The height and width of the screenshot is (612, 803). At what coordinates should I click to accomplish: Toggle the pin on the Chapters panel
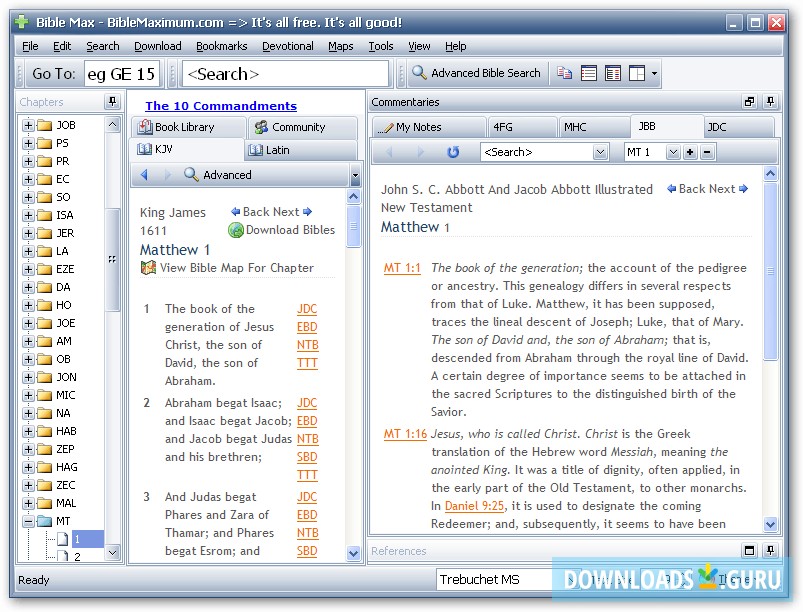point(112,101)
